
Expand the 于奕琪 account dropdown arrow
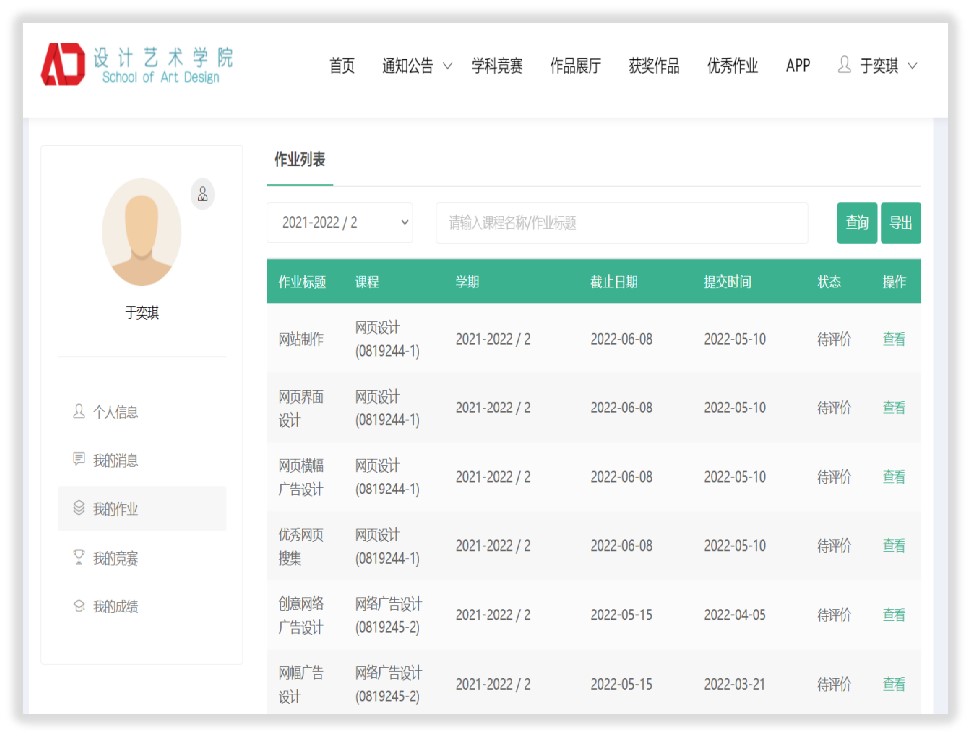click(912, 67)
